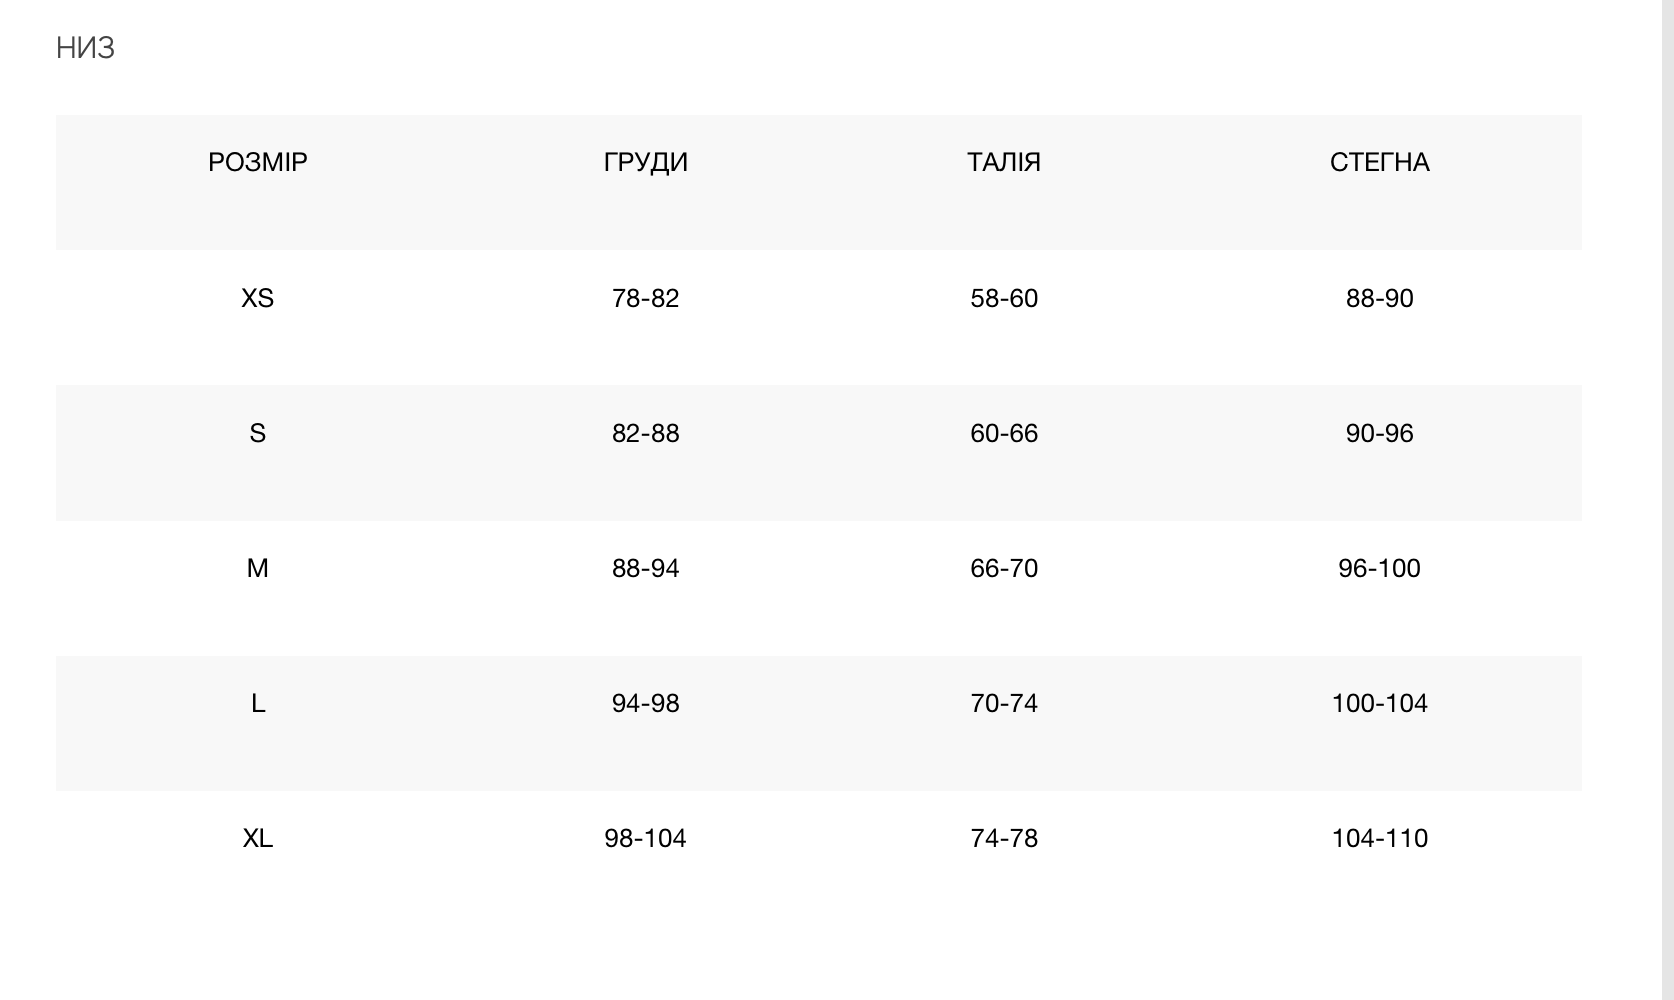This screenshot has height=1000, width=1674.
Task: Click chest value 94-98 for L
Action: tap(645, 703)
